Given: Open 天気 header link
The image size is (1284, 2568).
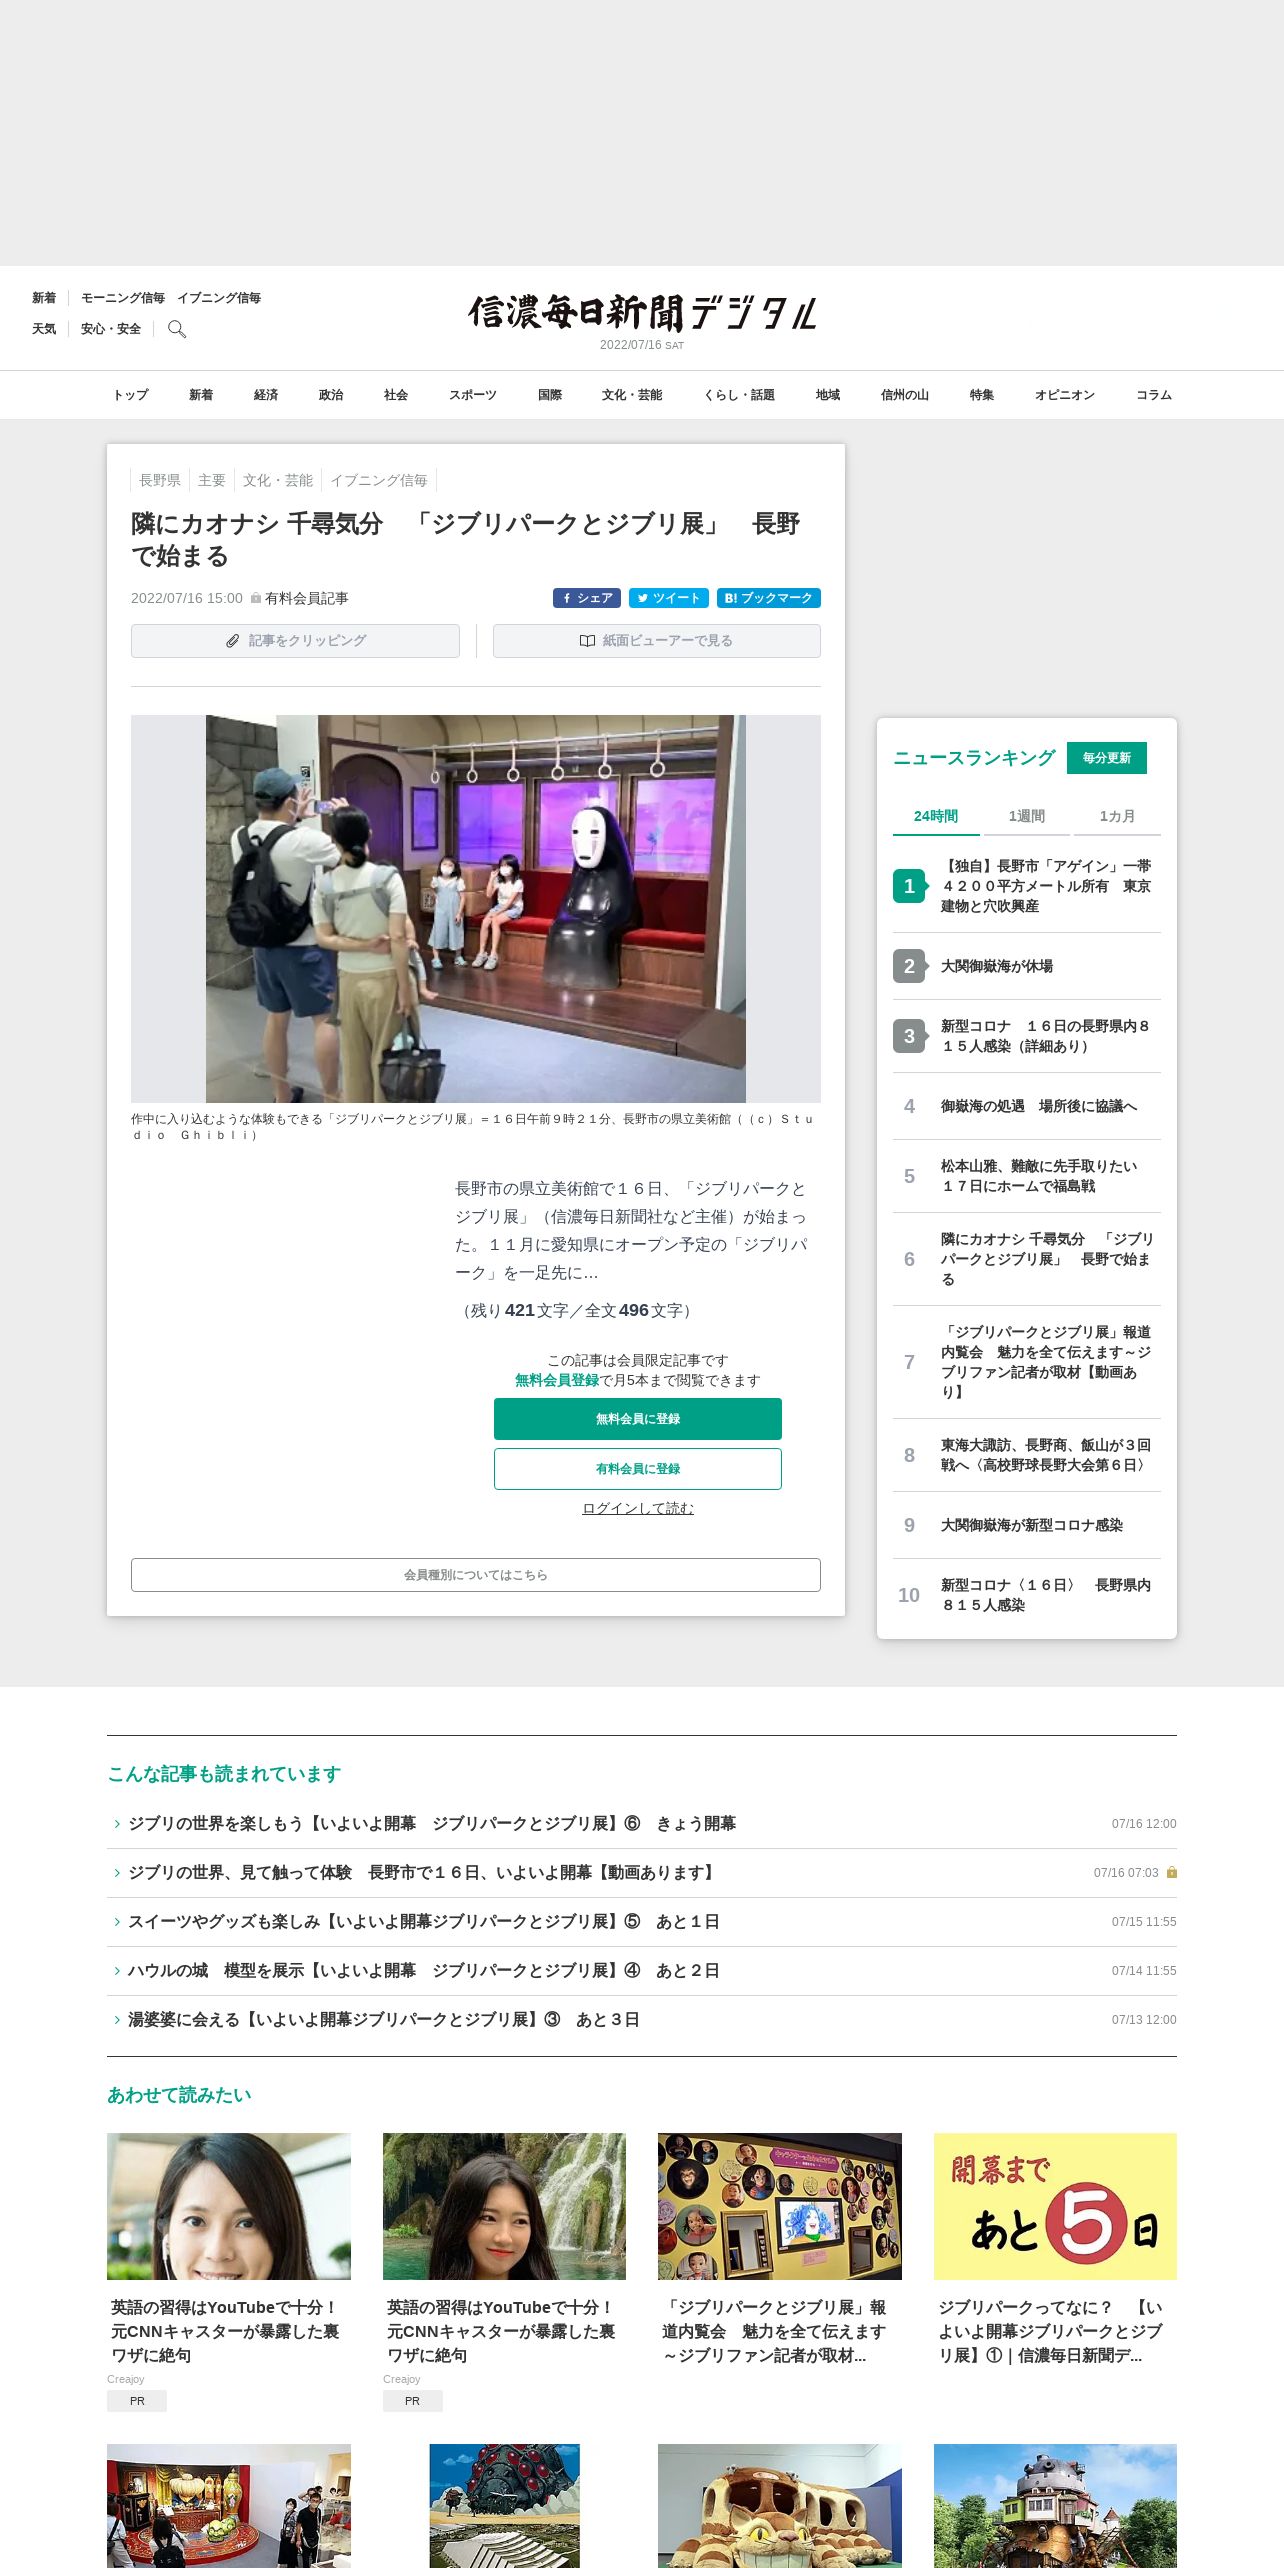Looking at the screenshot, I should click(x=44, y=329).
